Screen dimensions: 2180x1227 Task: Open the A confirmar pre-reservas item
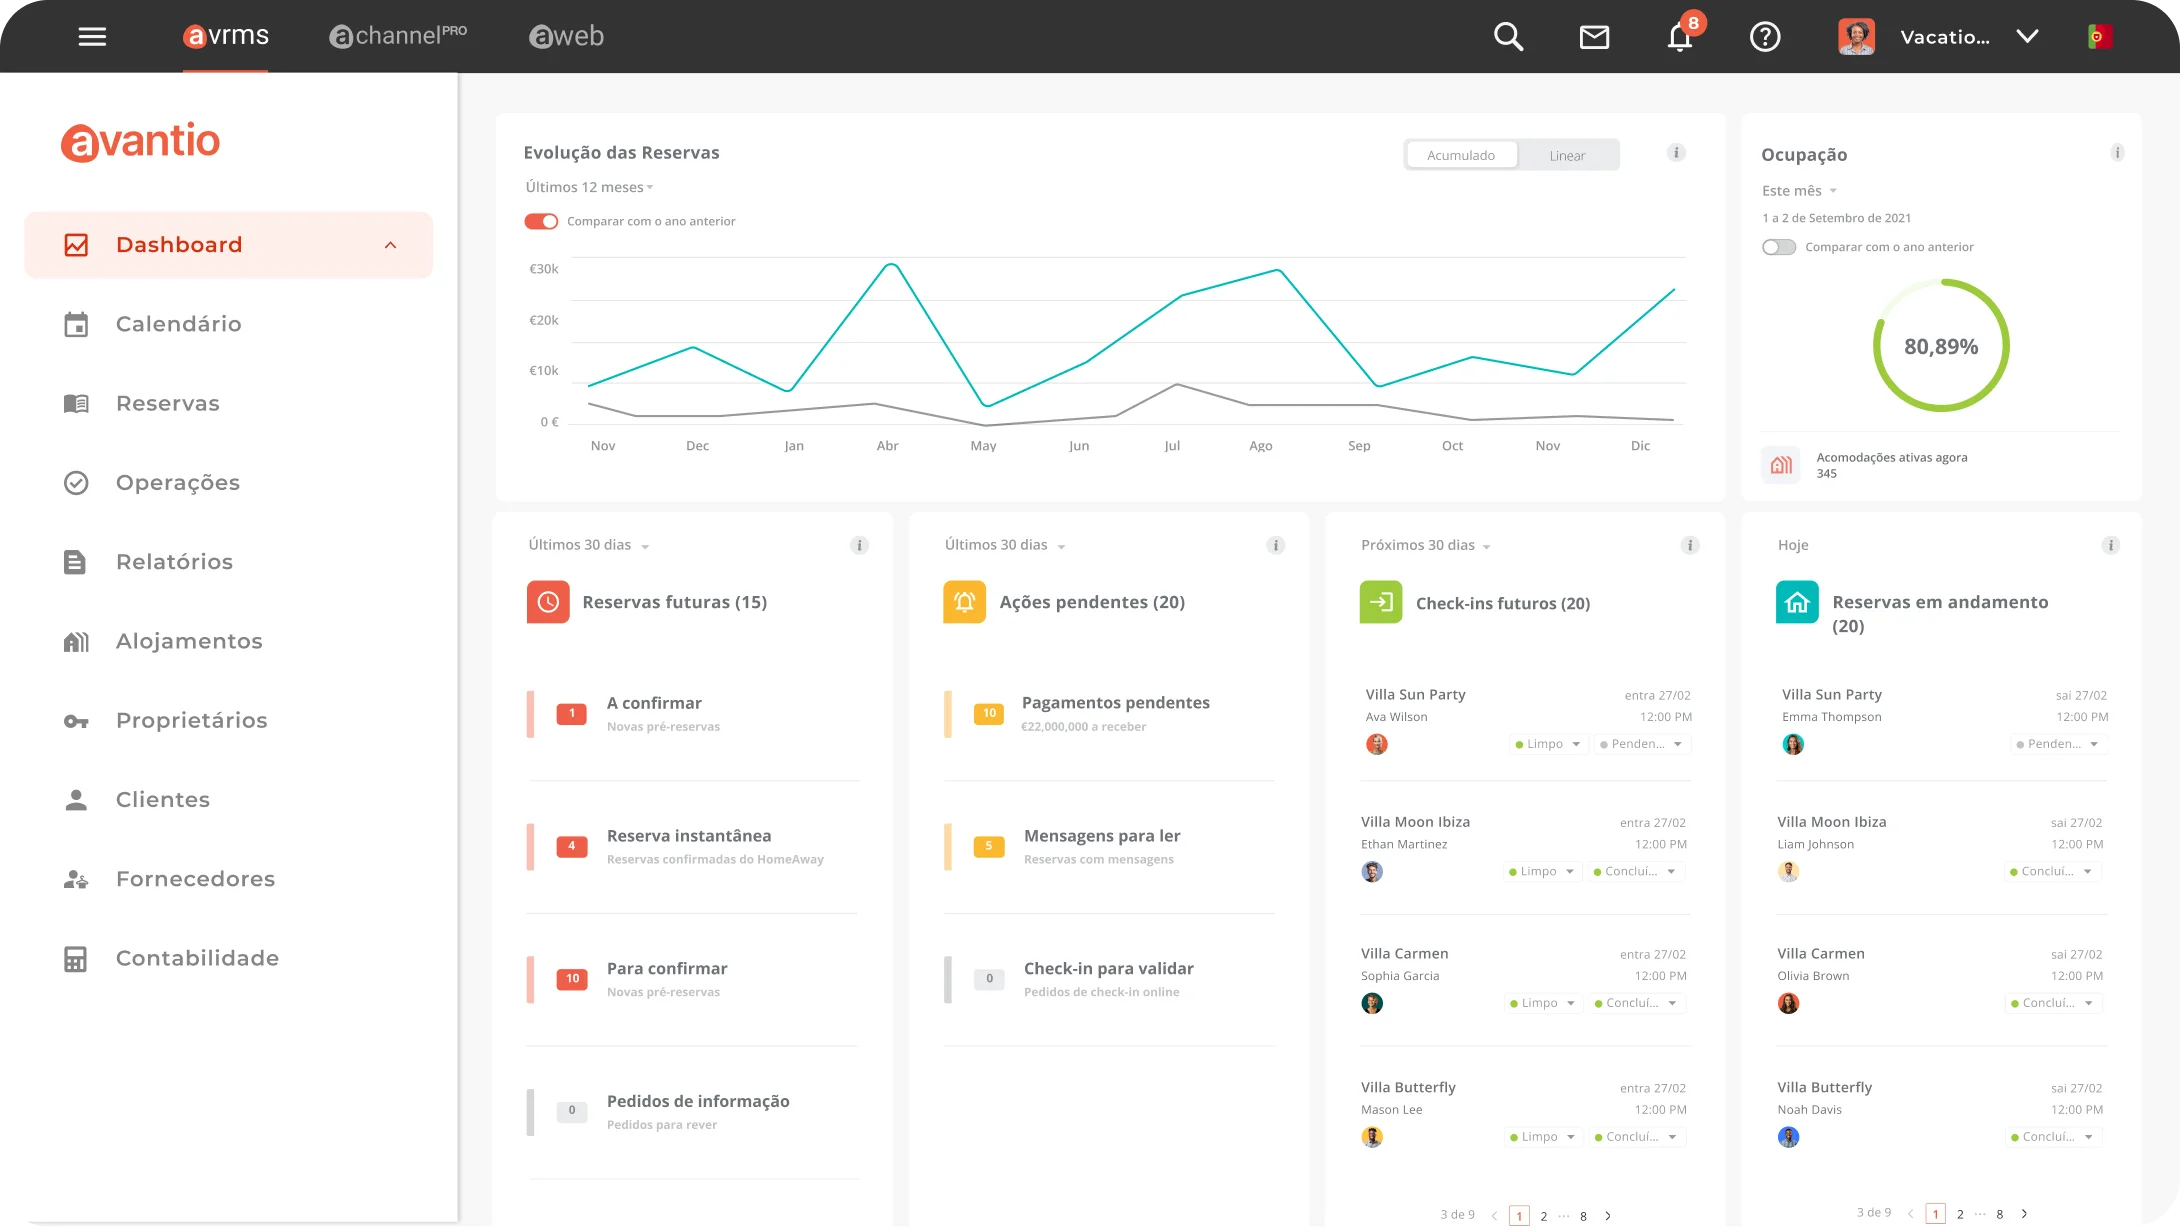[x=692, y=714]
